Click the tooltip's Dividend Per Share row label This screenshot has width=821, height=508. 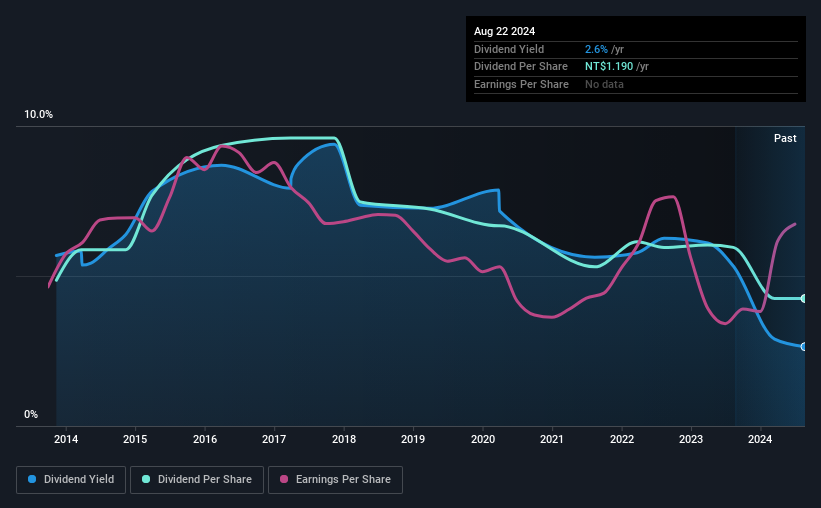(521, 67)
